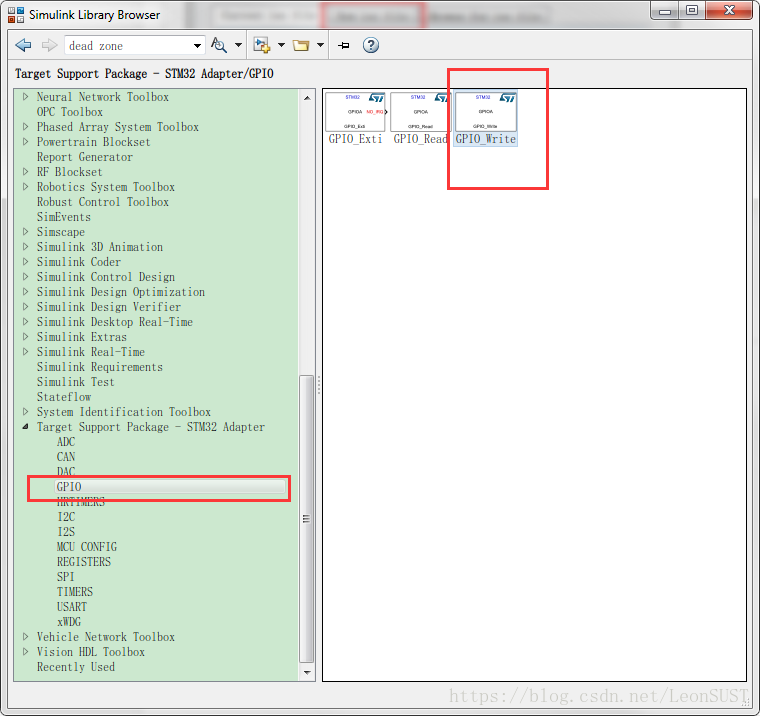
Task: Click the library tree scrollbar thumb
Action: (306, 519)
